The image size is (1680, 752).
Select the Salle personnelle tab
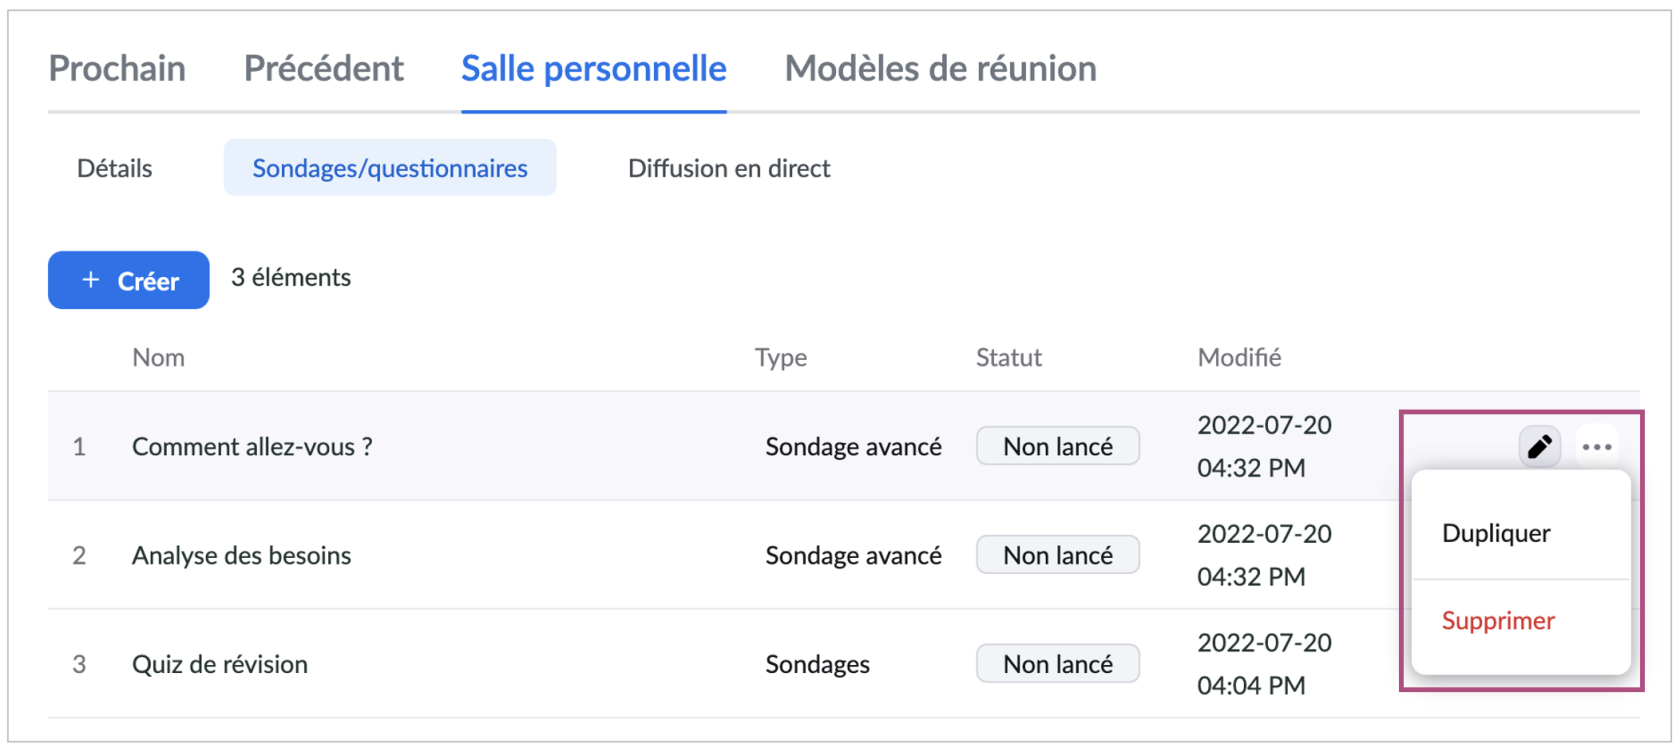point(593,68)
